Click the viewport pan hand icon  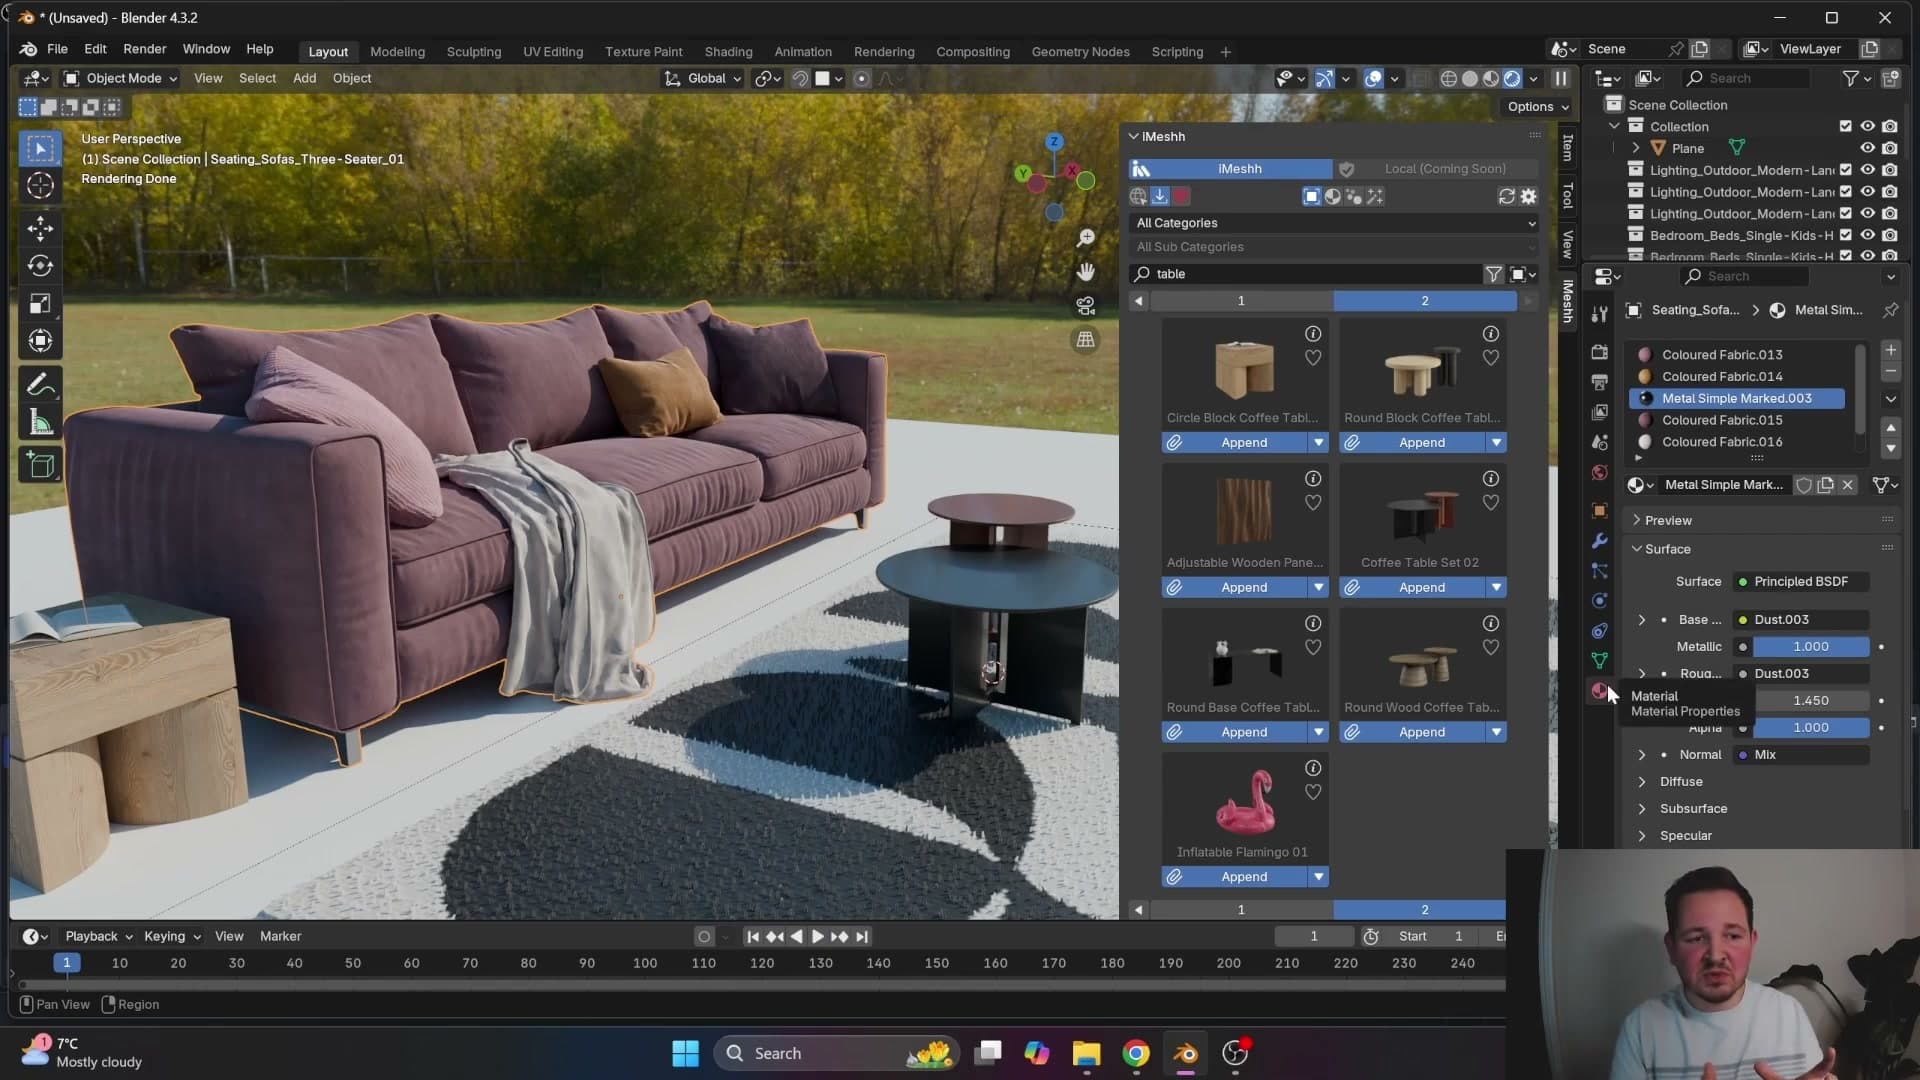click(x=1085, y=272)
